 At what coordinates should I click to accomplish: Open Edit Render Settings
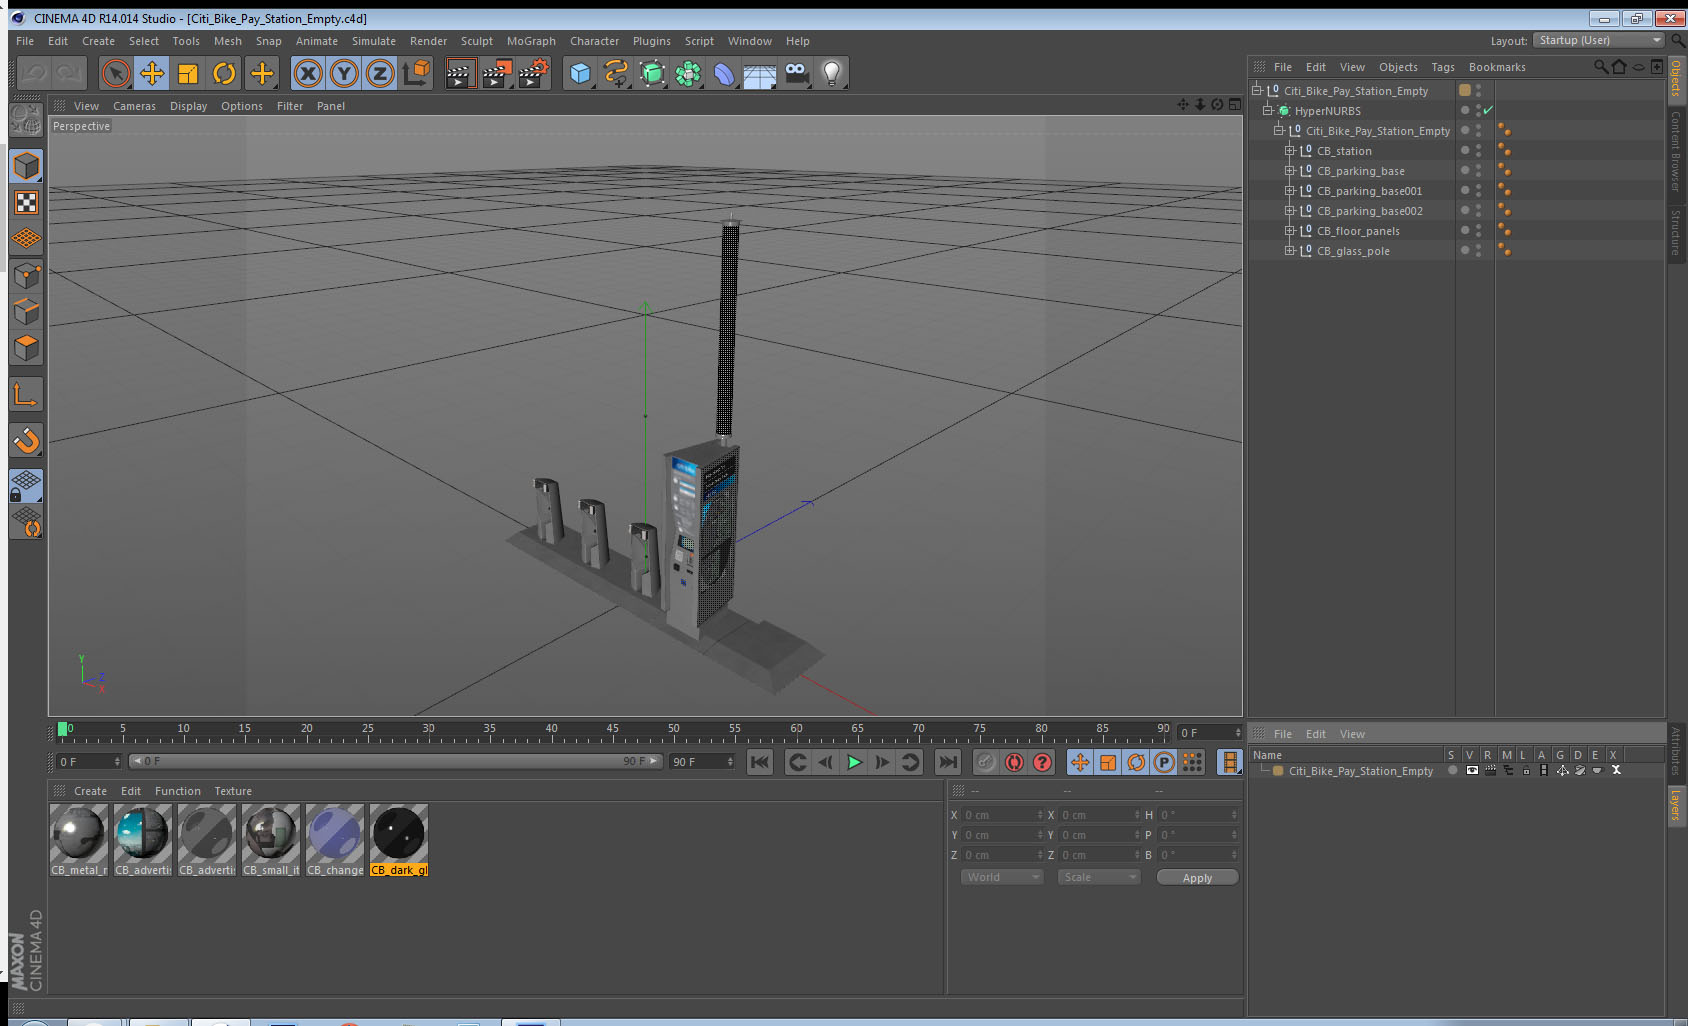(x=533, y=73)
